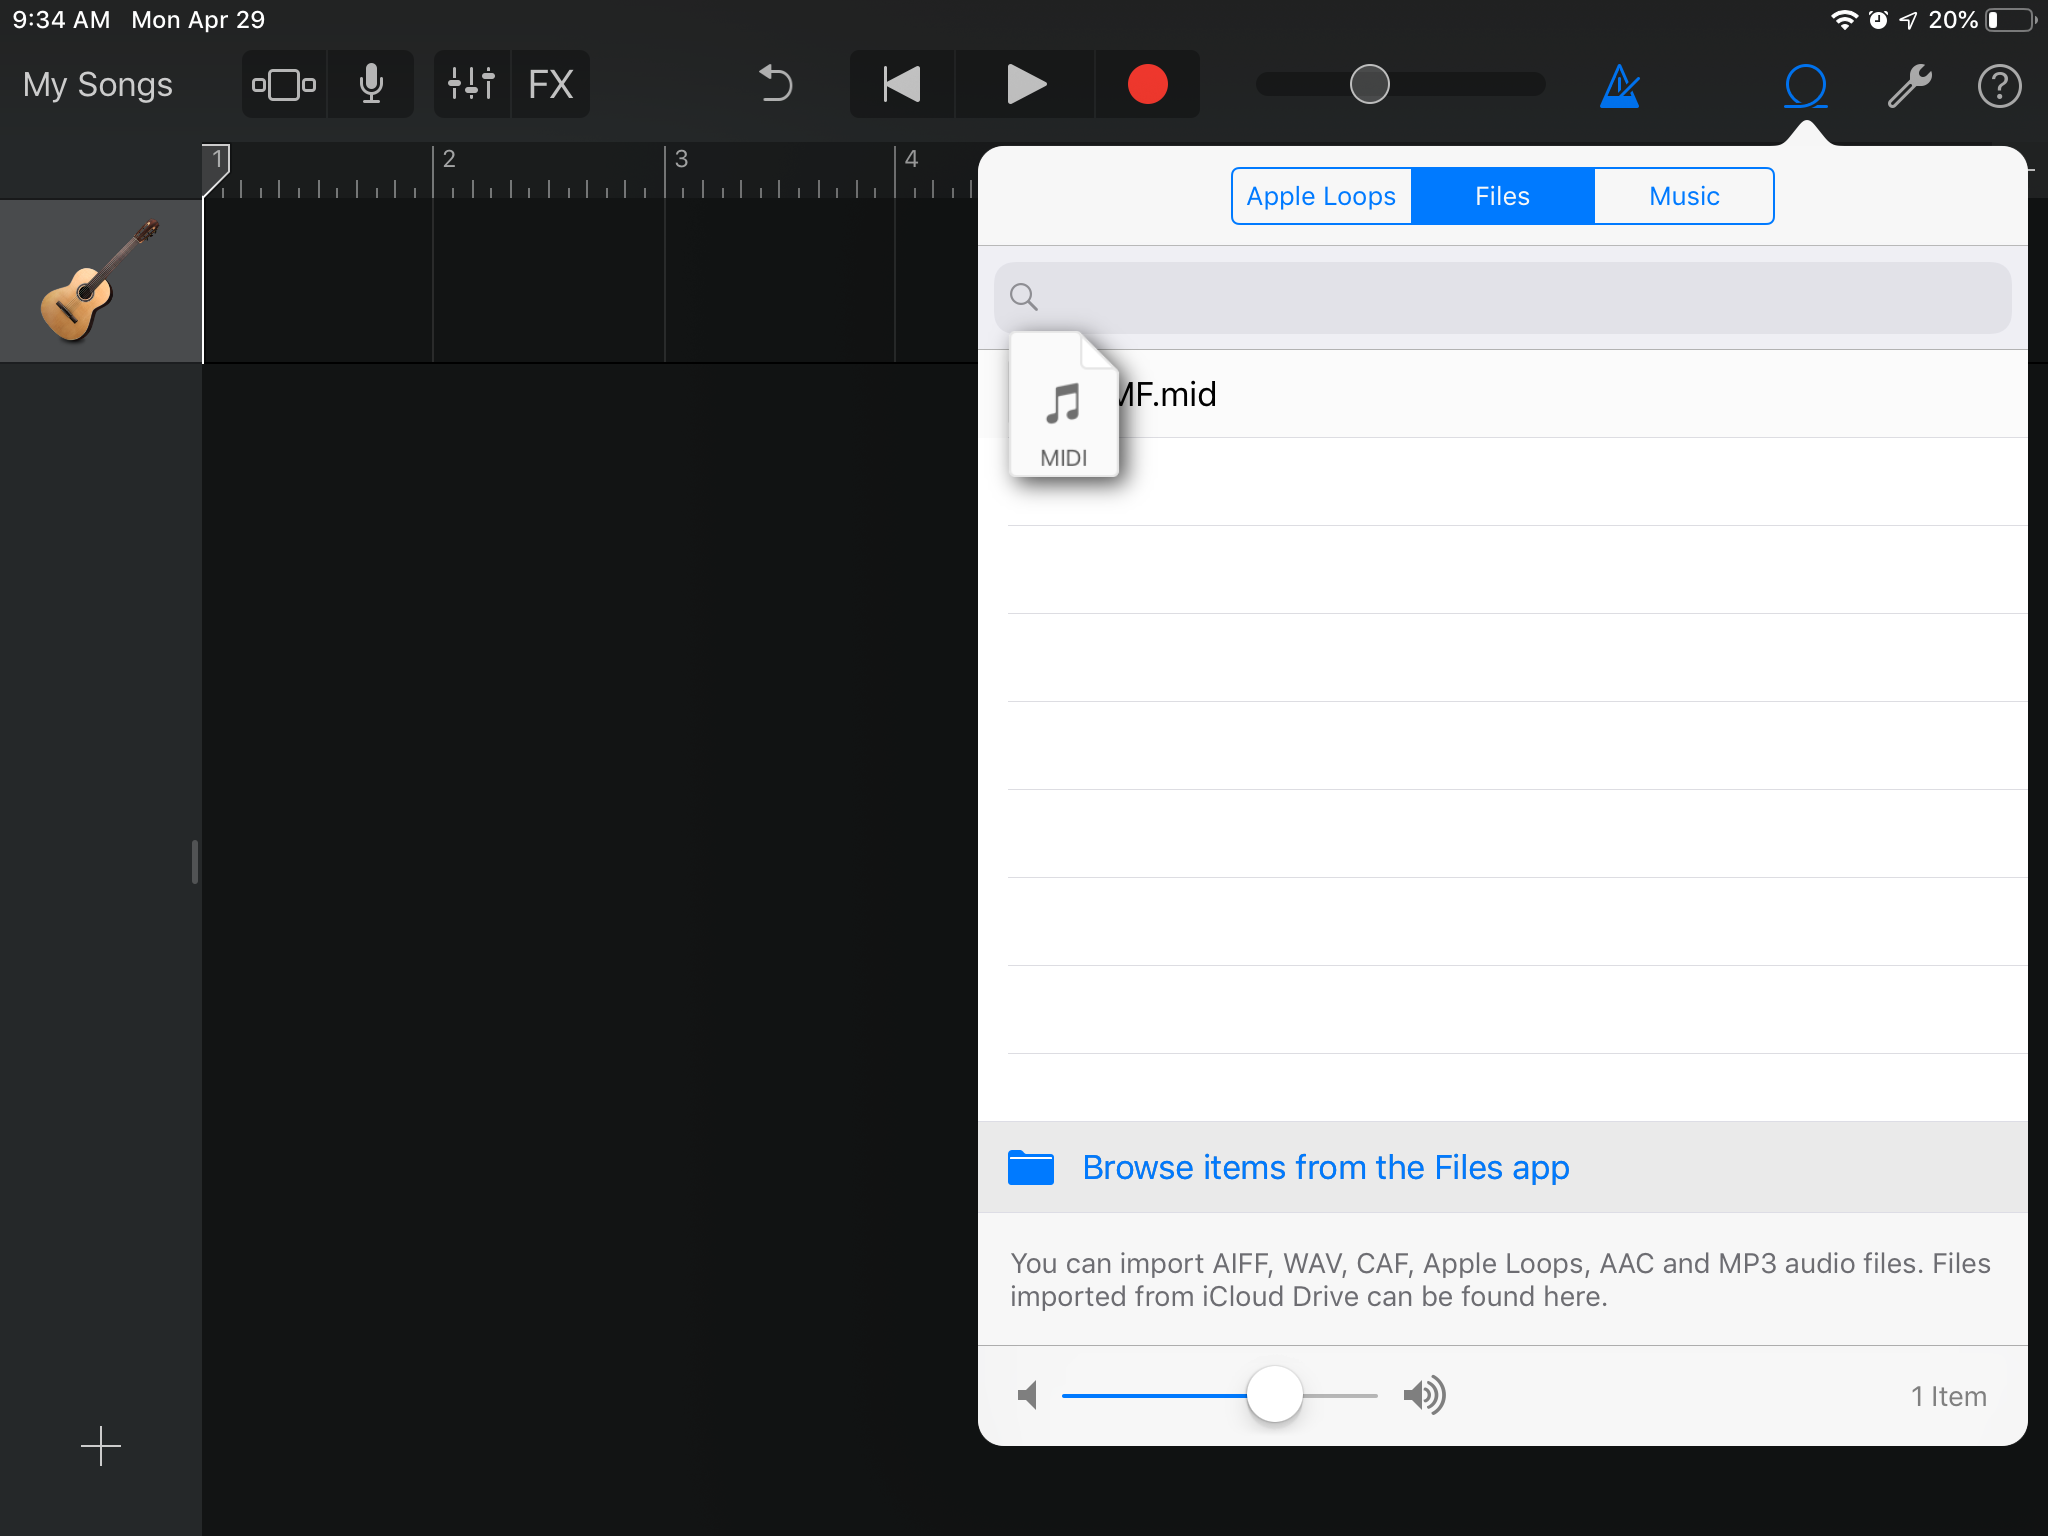The width and height of the screenshot is (2048, 1536).
Task: Click the blue folder icon
Action: click(x=1031, y=1167)
